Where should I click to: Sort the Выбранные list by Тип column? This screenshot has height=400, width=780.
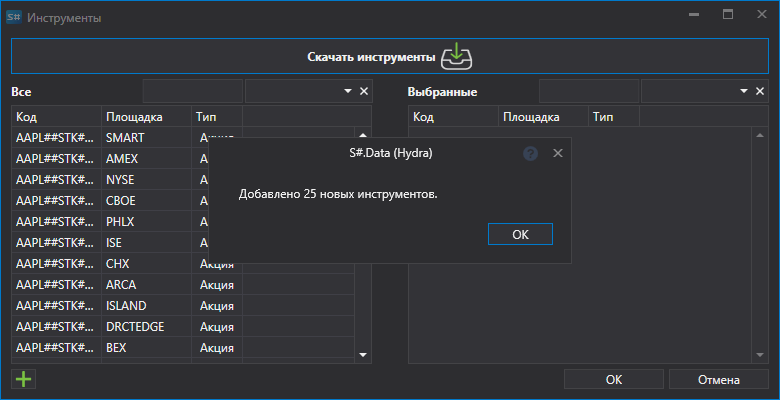[x=614, y=117]
